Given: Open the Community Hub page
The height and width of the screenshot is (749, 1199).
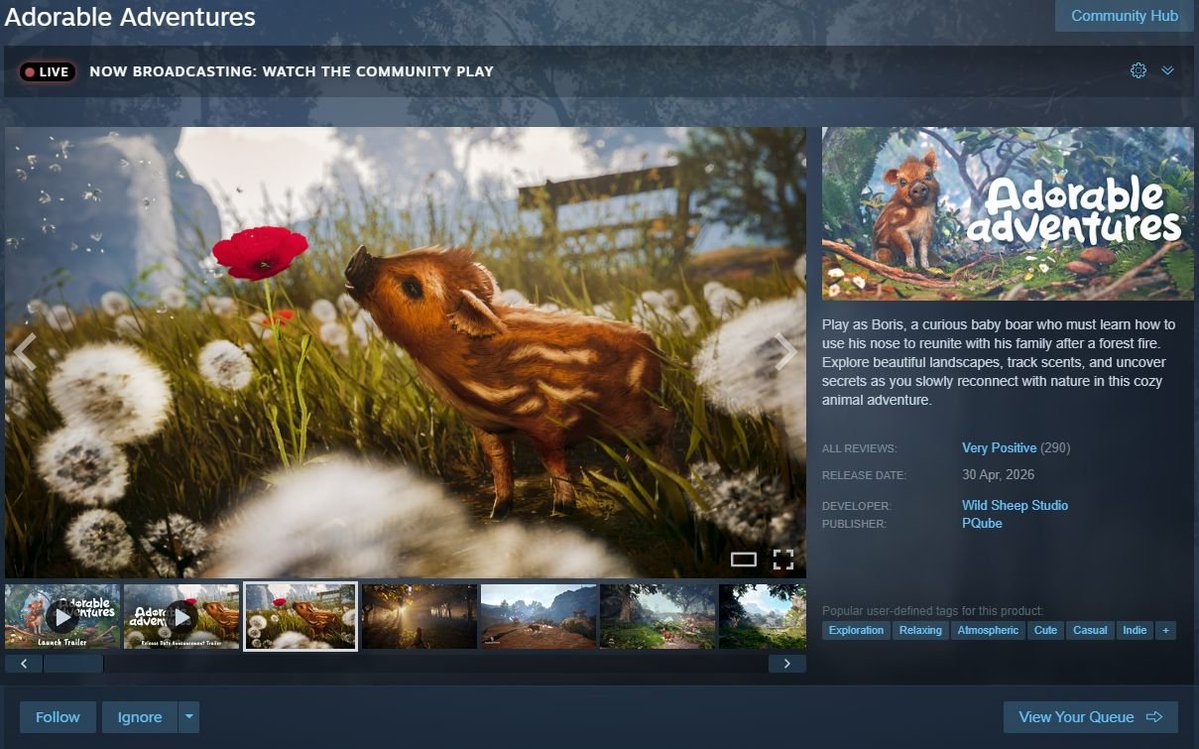Looking at the screenshot, I should pos(1124,15).
